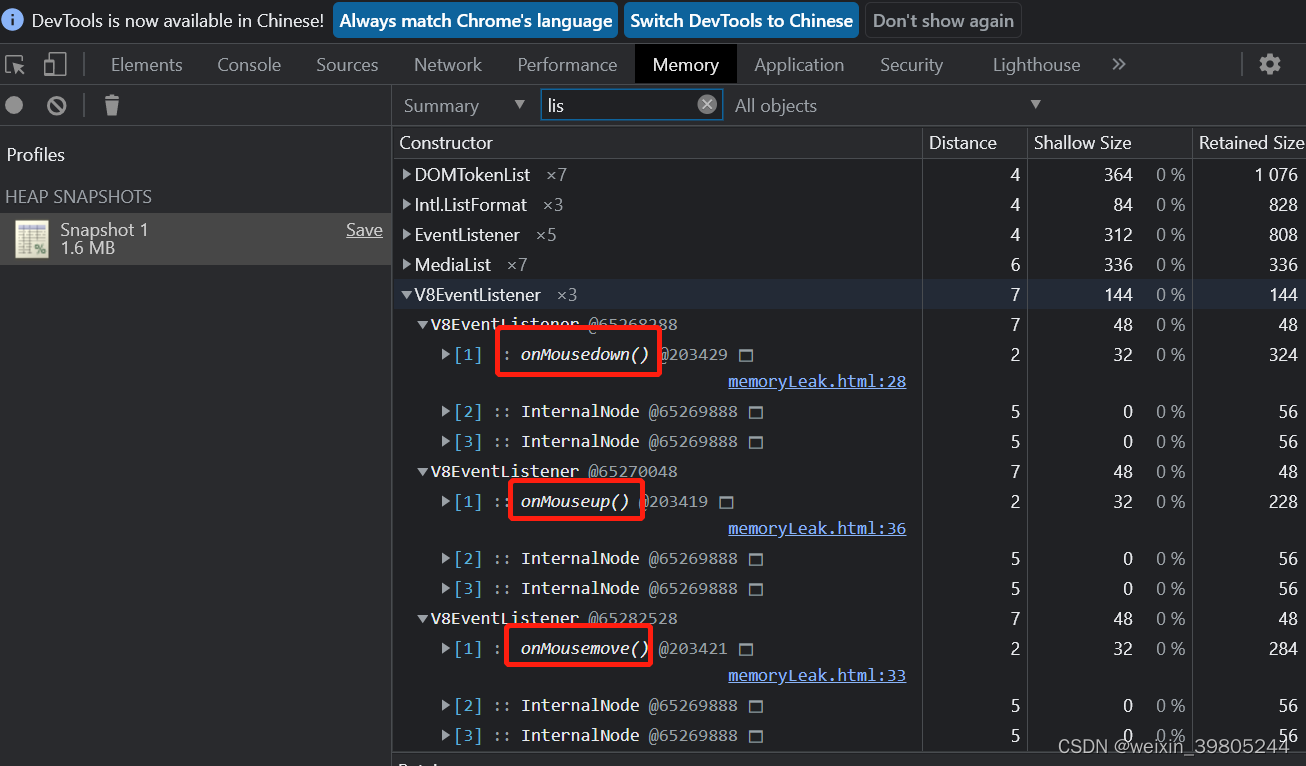Open the All objects filter dropdown
Screen dimensions: 1306x766
(888, 105)
